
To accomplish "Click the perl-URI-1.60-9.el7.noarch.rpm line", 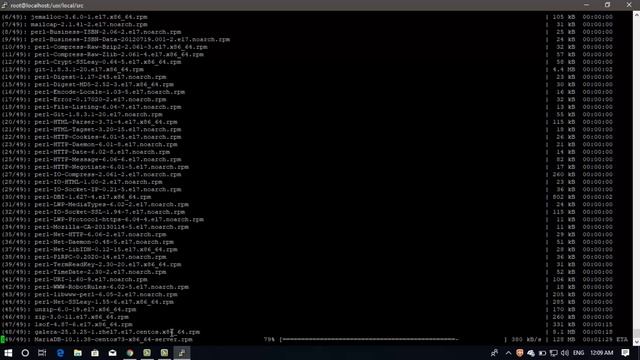I will pyautogui.click(x=74, y=279).
